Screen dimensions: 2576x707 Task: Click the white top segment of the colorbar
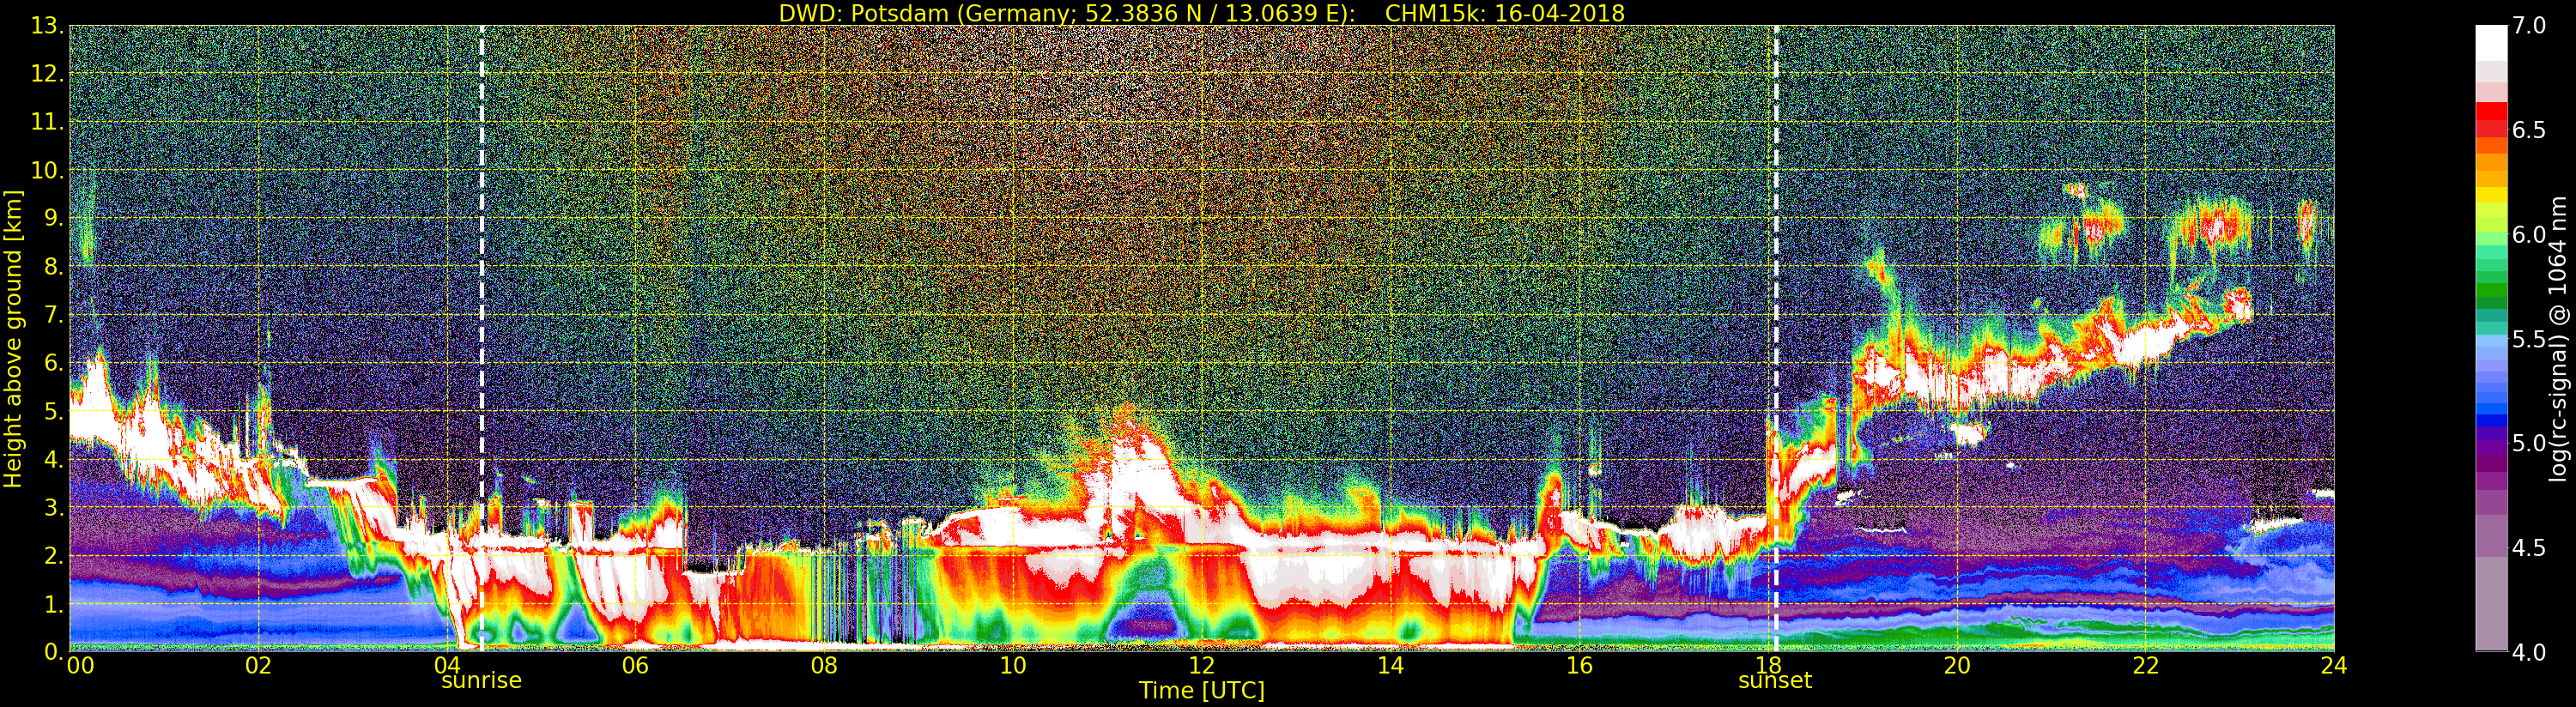2491,44
